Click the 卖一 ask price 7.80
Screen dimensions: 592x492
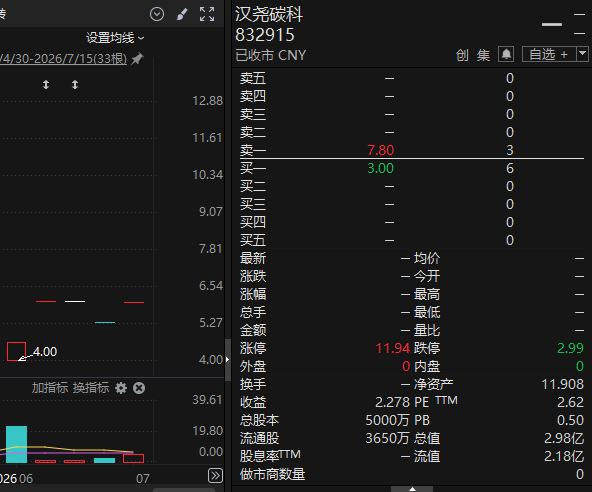click(x=381, y=150)
